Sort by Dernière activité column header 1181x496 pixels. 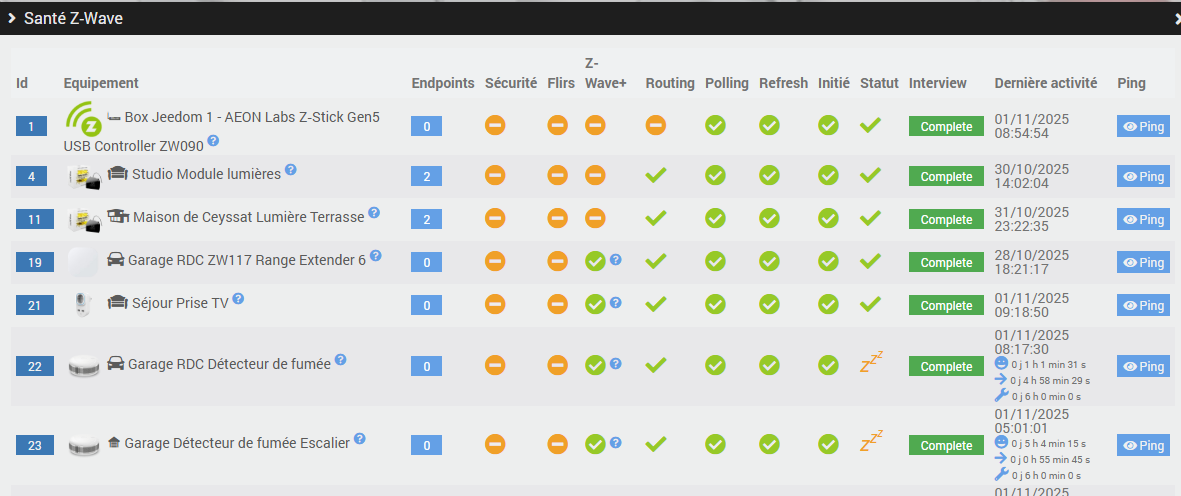(x=1045, y=83)
